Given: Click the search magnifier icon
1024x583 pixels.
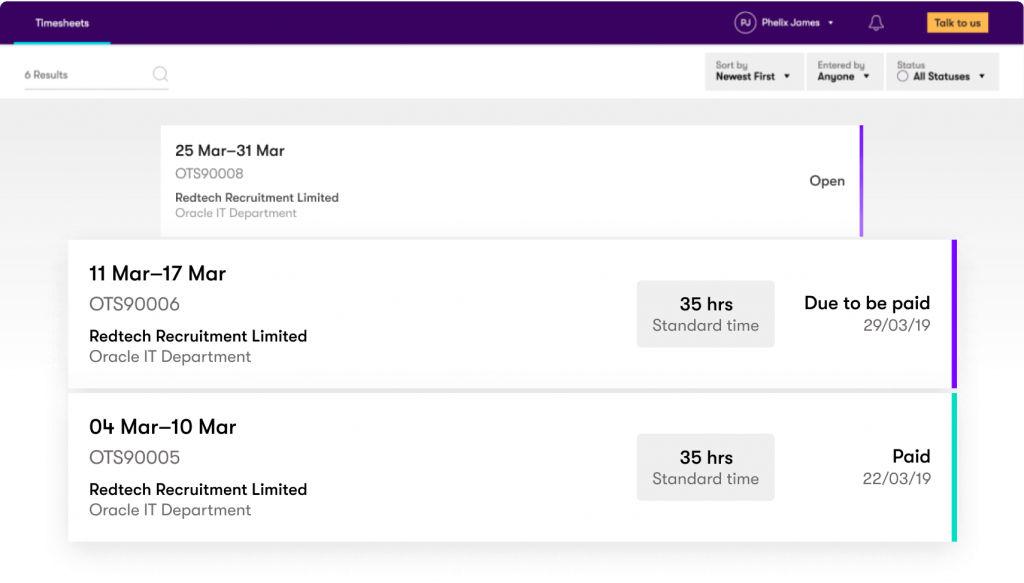Looking at the screenshot, I should pos(160,74).
